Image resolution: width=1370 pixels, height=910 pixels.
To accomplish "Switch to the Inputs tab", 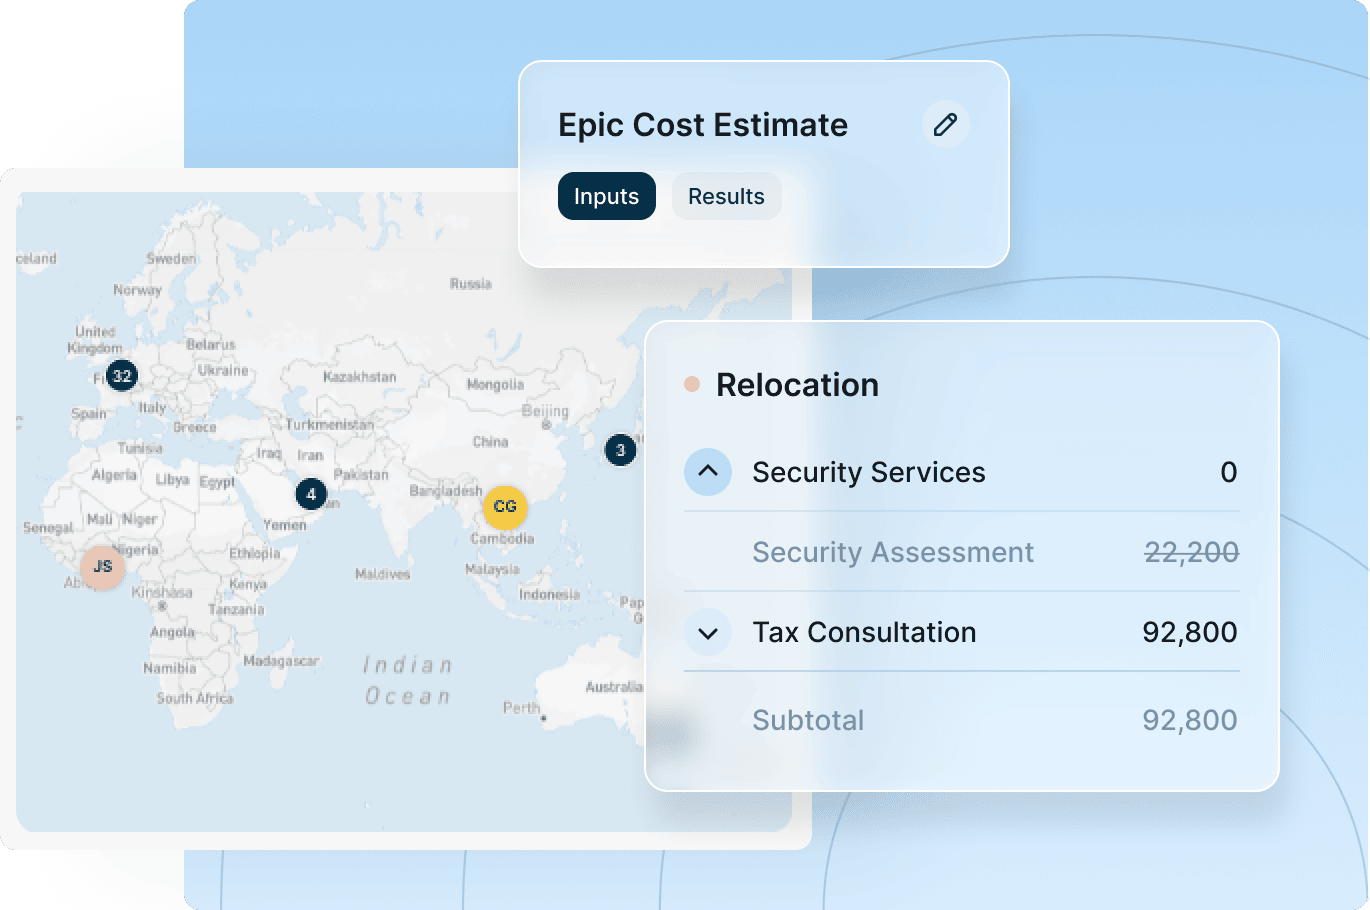I will (x=606, y=196).
